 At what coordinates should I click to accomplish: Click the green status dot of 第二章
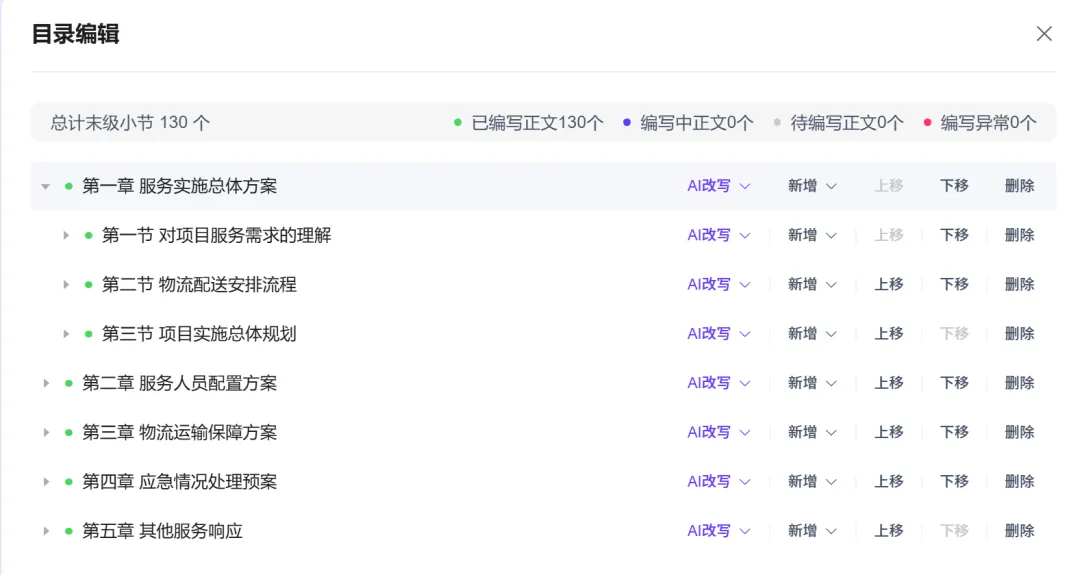[x=69, y=383]
